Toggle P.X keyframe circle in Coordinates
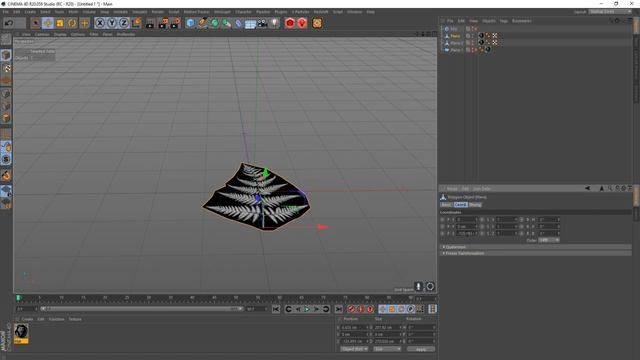640x360 pixels. (x=442, y=220)
